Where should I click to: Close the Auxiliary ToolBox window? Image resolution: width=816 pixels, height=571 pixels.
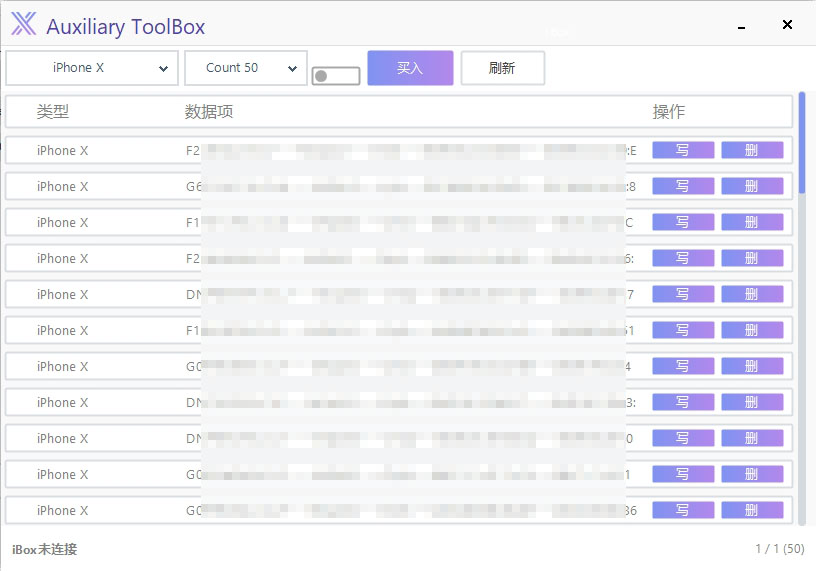point(787,24)
